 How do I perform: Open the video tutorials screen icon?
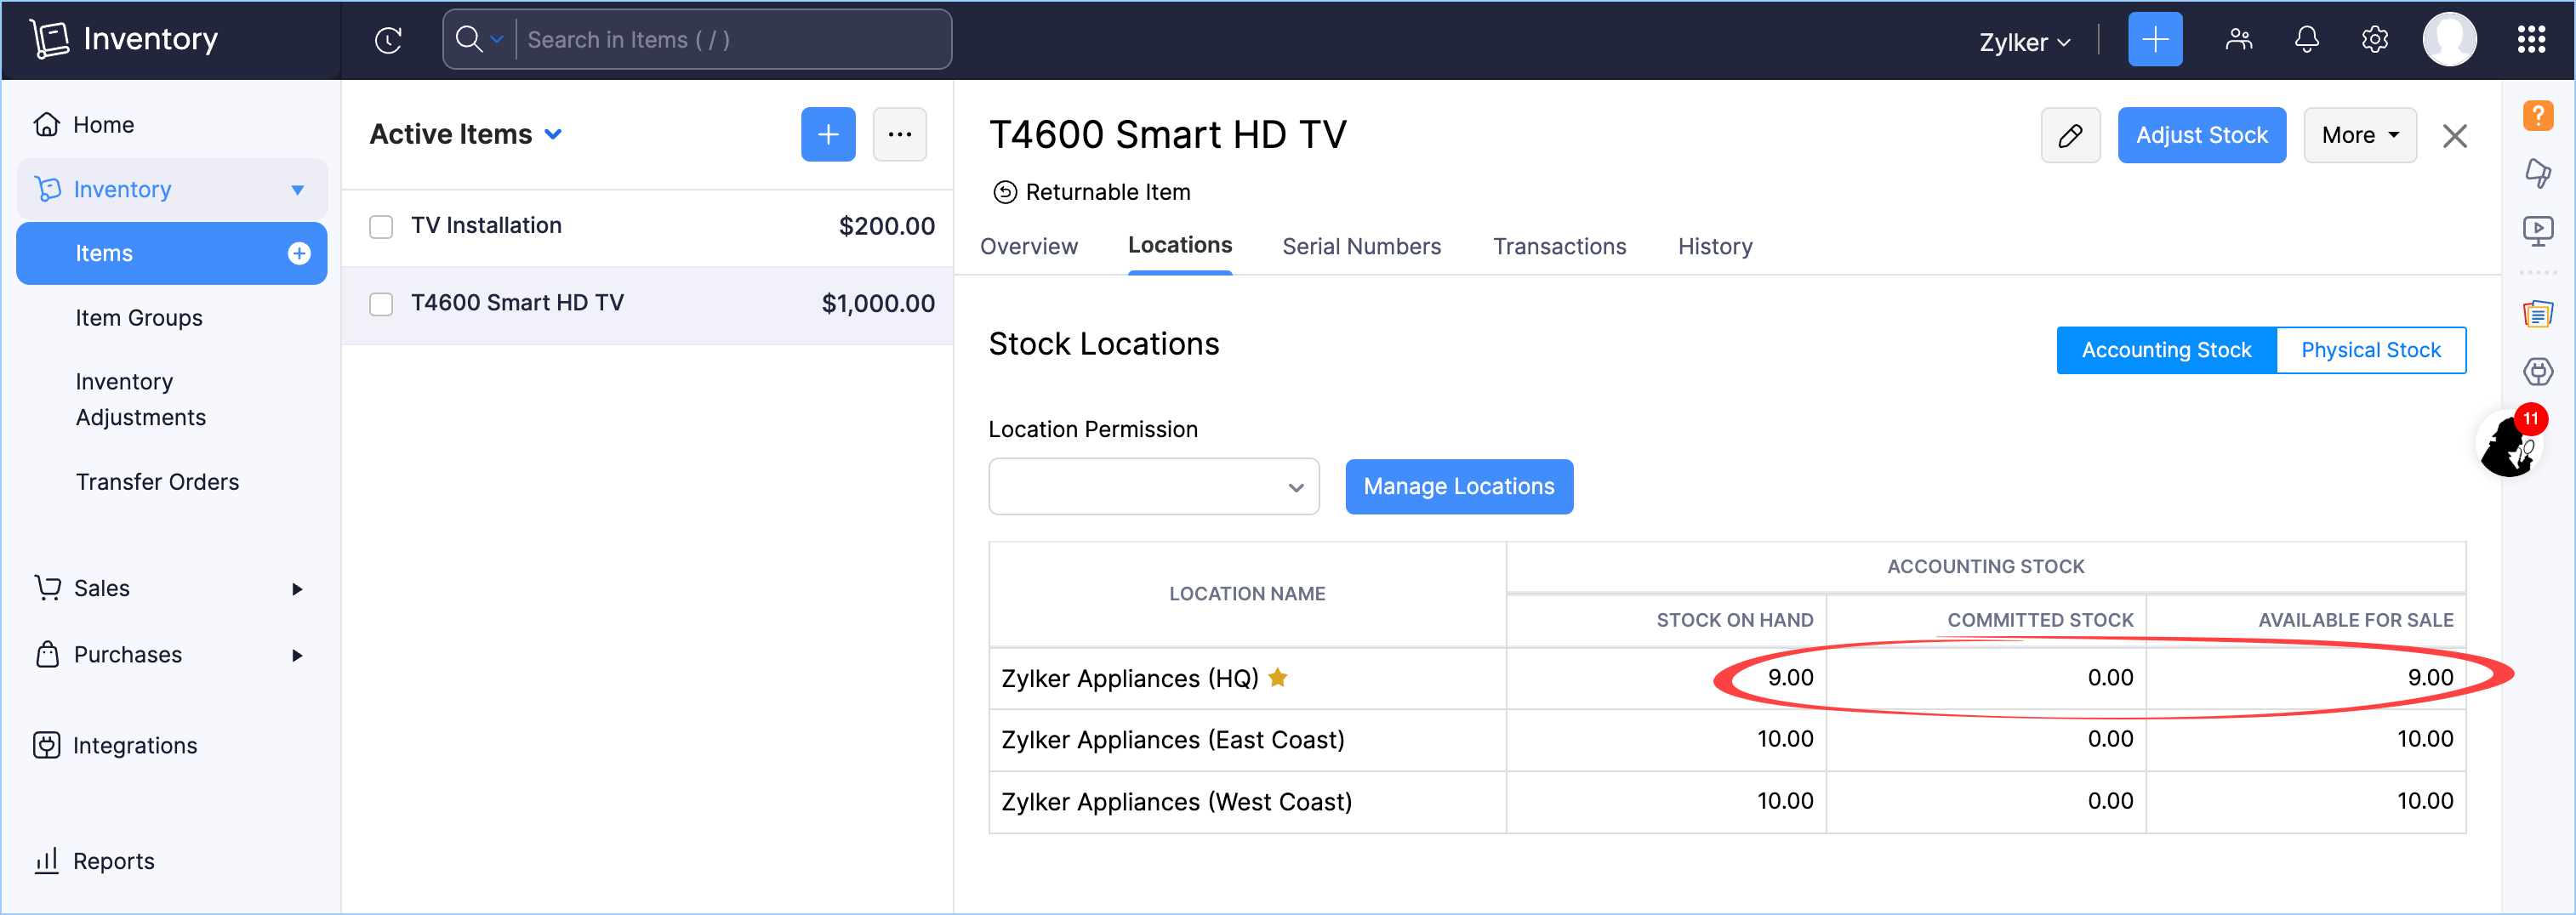[x=2537, y=231]
